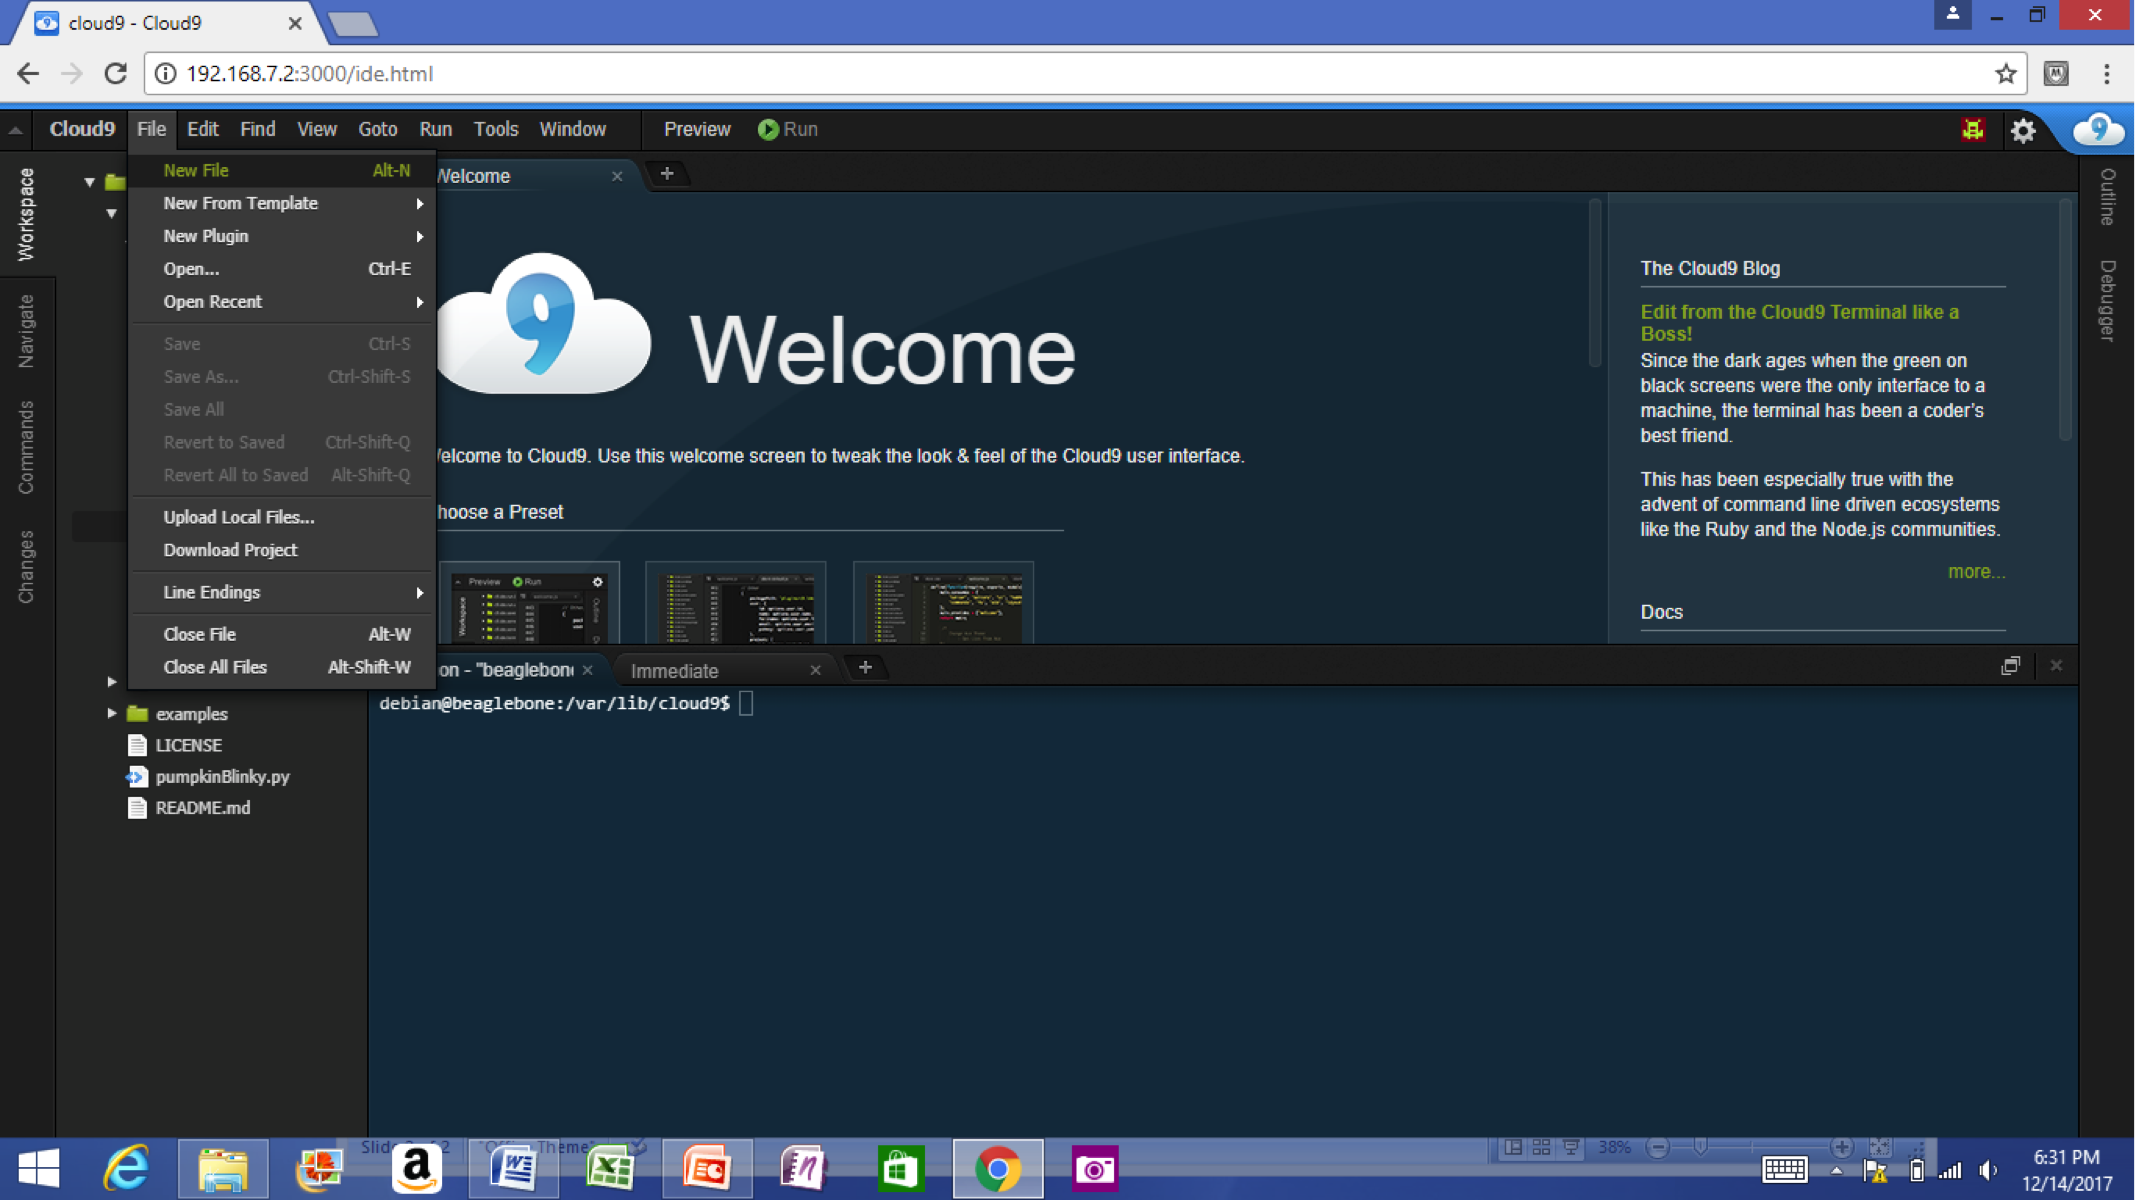Click the Welcome page vertical scrollbar
Image resolution: width=2135 pixels, height=1200 pixels.
(1594, 284)
